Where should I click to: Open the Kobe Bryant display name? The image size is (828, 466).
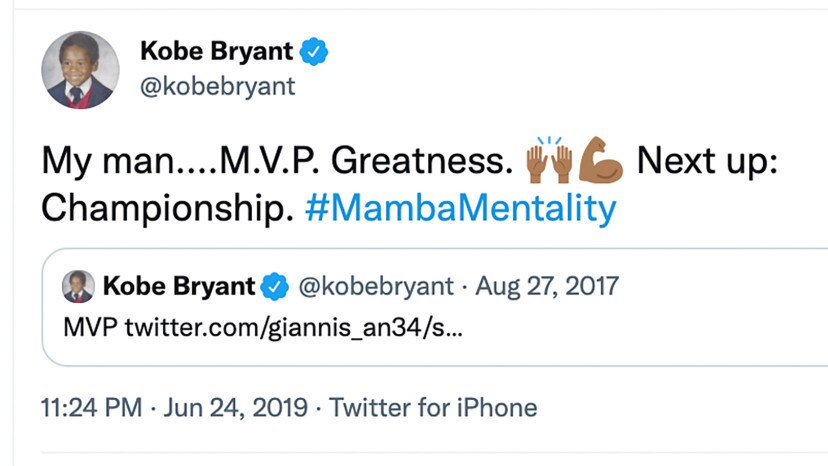(x=217, y=51)
